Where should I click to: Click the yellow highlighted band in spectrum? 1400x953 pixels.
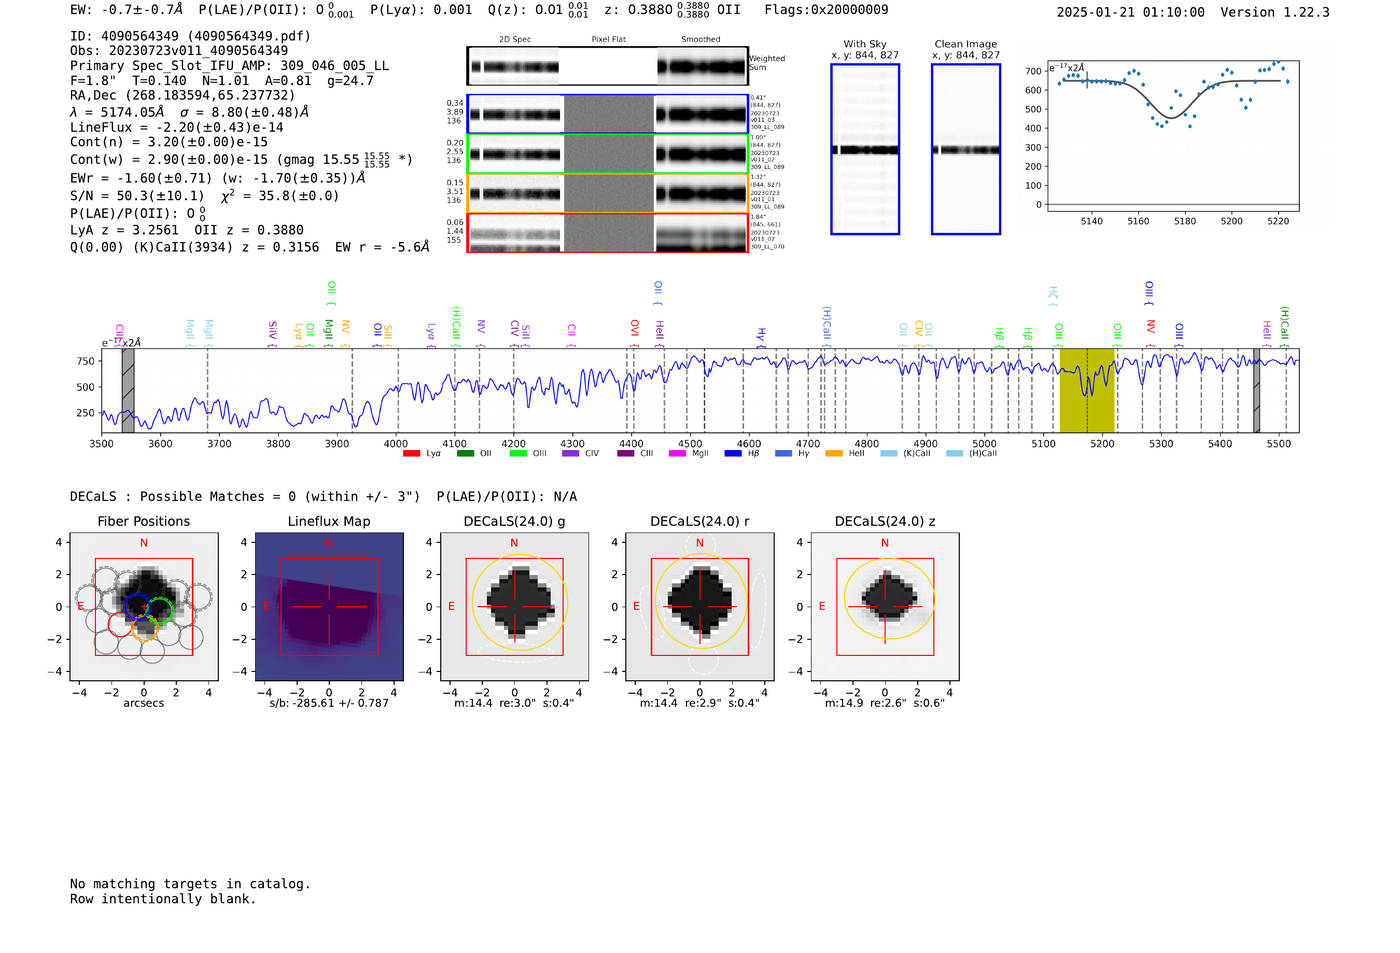click(x=1087, y=390)
